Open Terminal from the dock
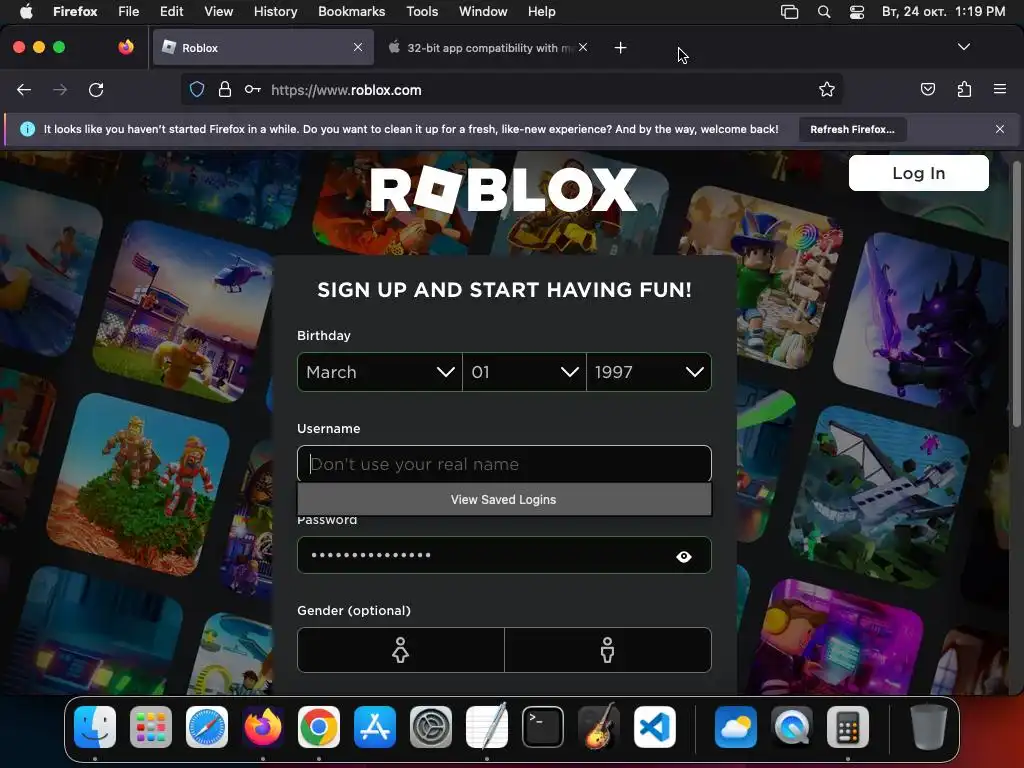Image resolution: width=1024 pixels, height=768 pixels. point(543,727)
